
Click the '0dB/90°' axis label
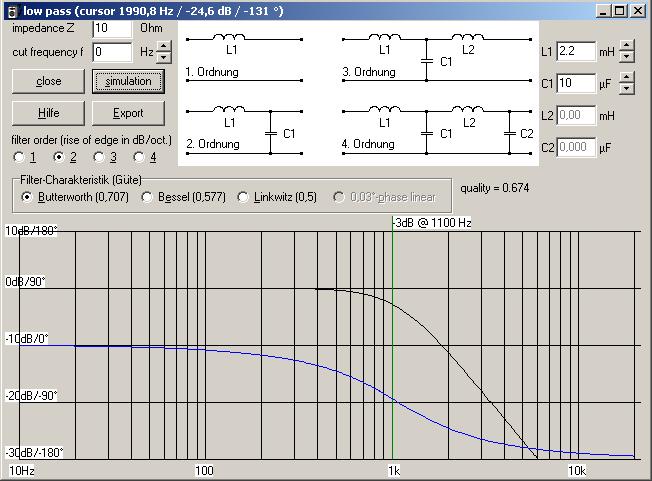pos(25,282)
